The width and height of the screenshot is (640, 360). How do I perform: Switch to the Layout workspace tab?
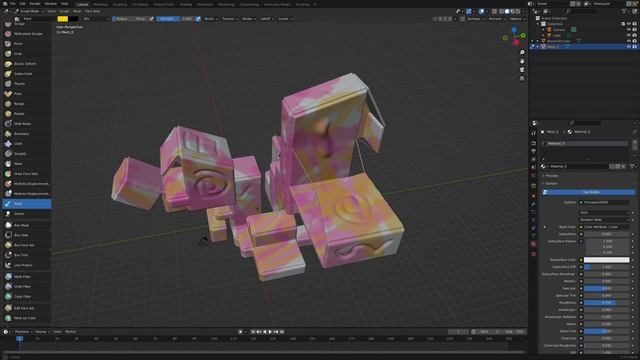pos(82,4)
